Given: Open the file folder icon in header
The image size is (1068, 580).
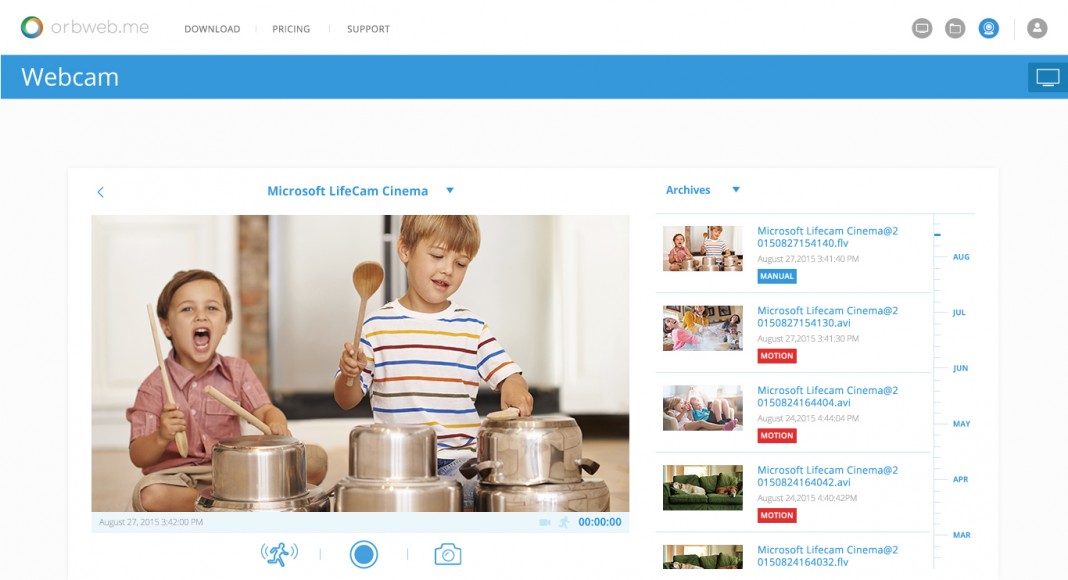Looking at the screenshot, I should coord(955,29).
